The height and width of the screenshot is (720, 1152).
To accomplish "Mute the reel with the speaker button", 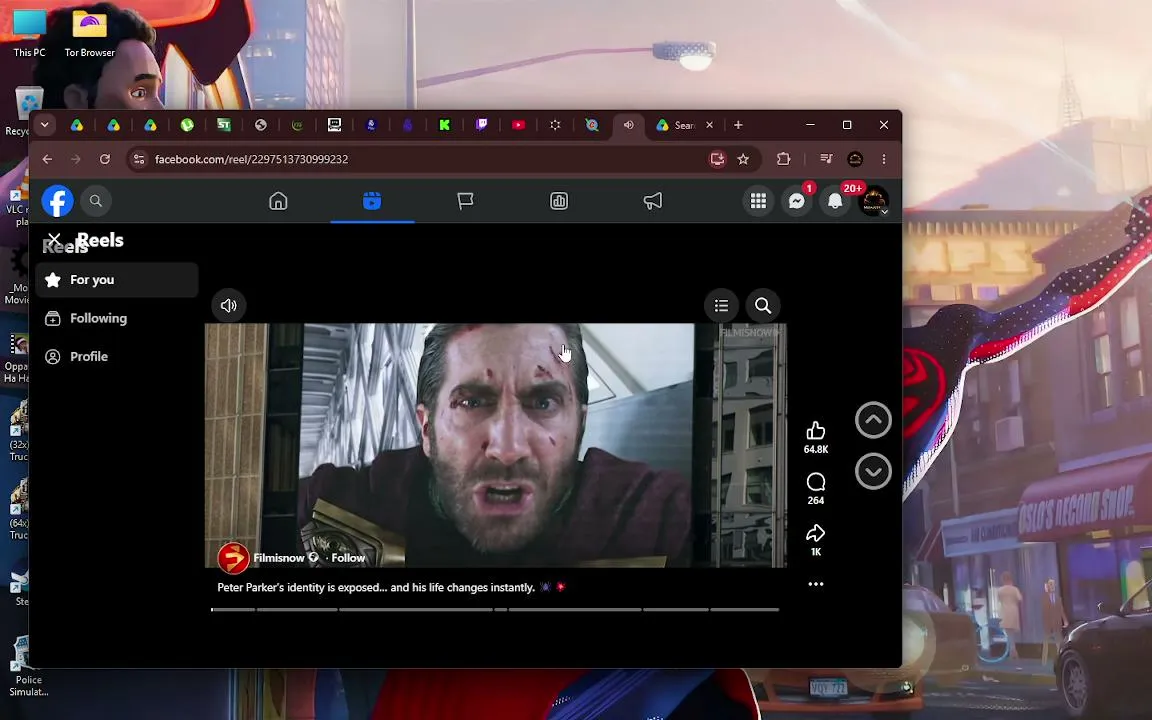I will [x=228, y=306].
